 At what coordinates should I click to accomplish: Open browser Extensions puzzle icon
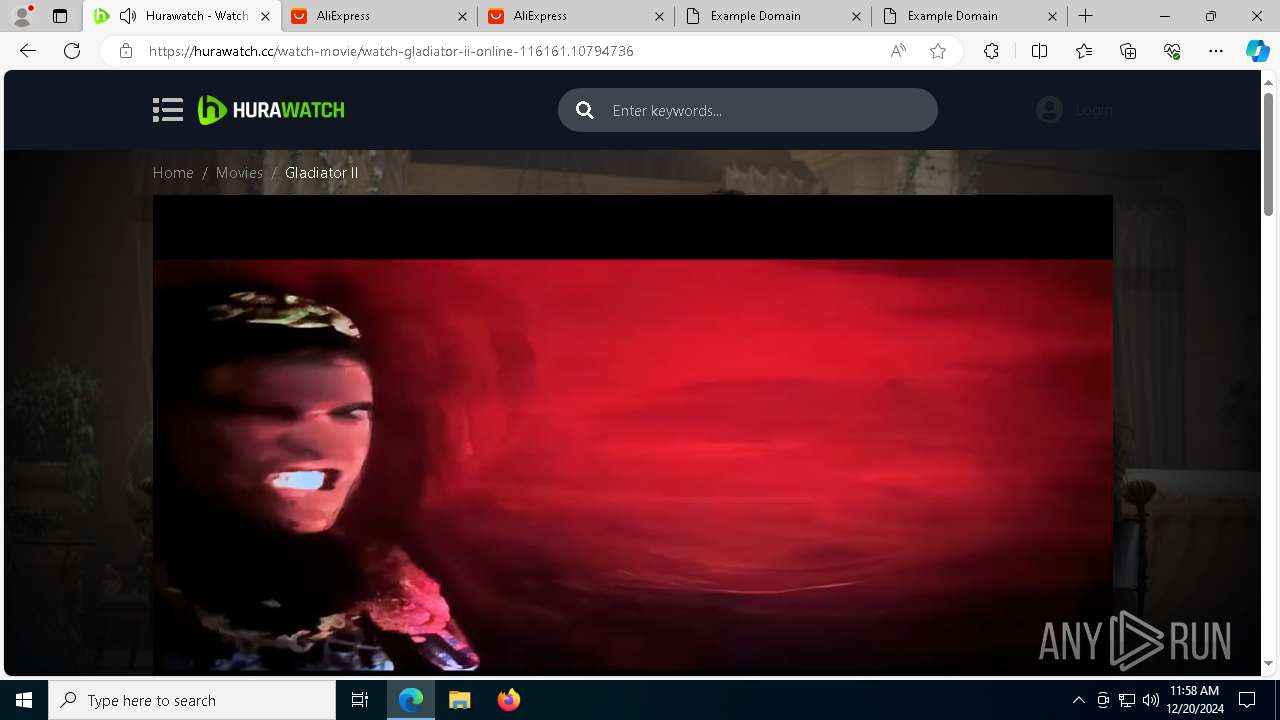pyautogui.click(x=991, y=51)
